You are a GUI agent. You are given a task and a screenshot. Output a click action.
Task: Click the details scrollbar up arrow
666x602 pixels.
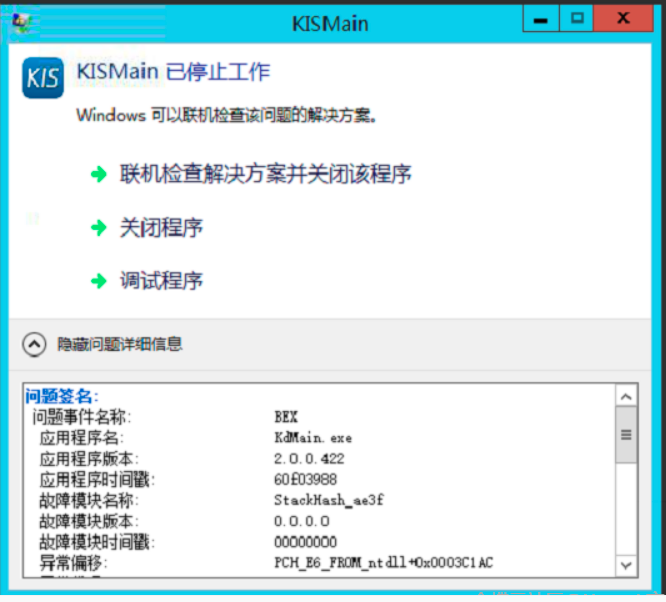point(626,397)
